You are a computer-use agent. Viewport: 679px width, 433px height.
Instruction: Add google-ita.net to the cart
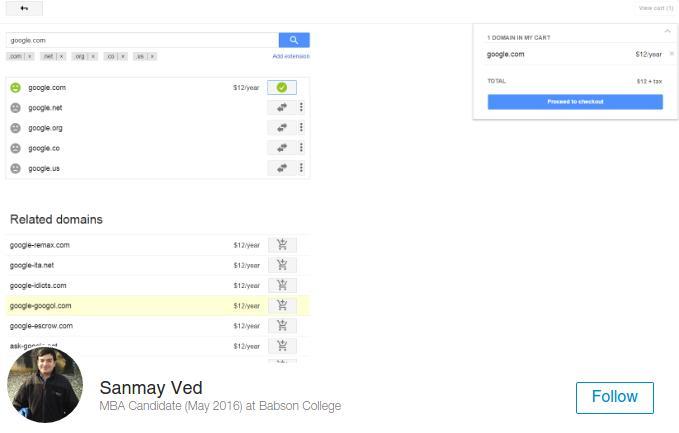click(282, 265)
